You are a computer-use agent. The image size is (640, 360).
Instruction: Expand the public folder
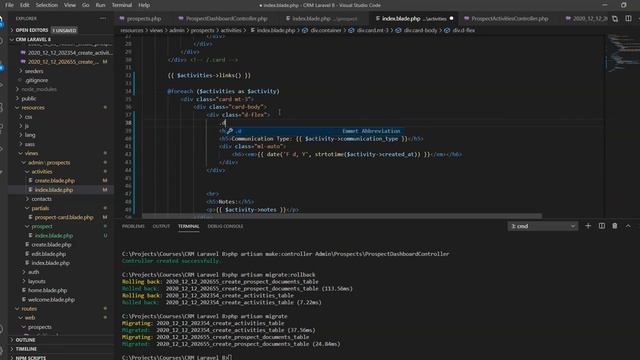click(x=29, y=98)
